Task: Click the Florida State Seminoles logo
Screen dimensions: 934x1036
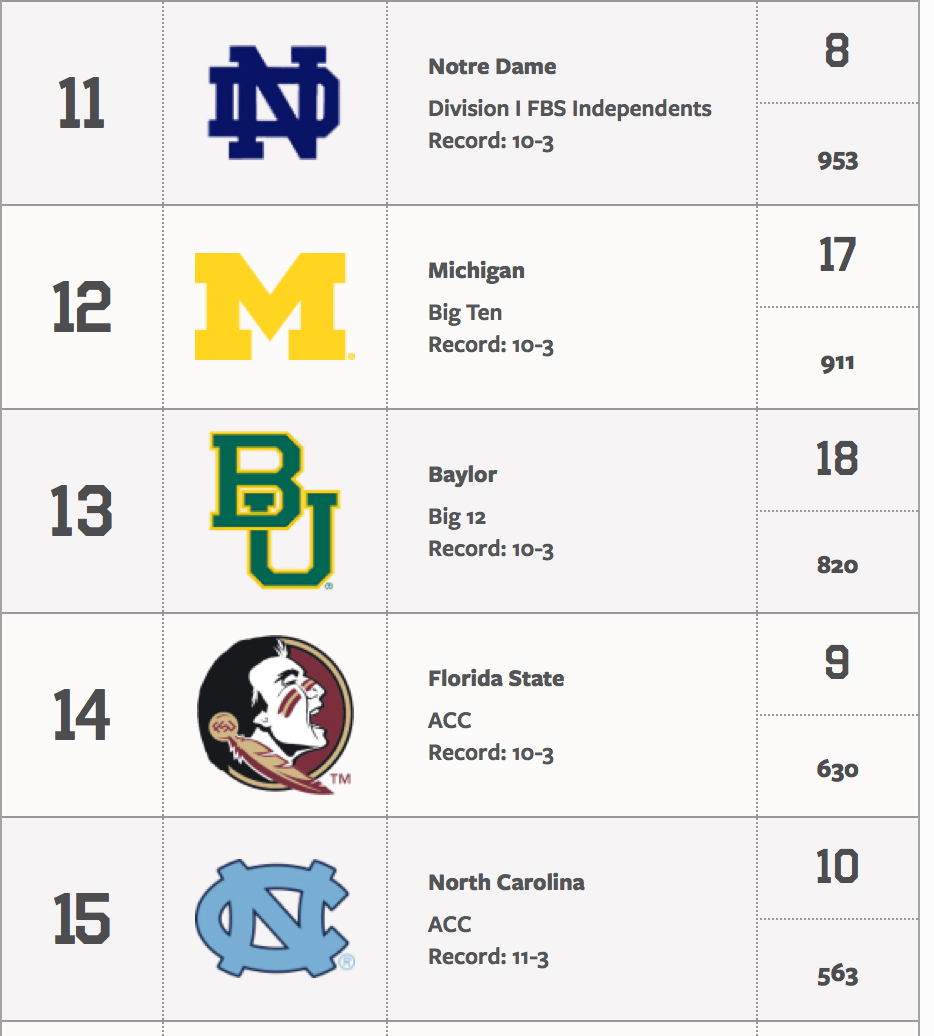Action: 274,714
